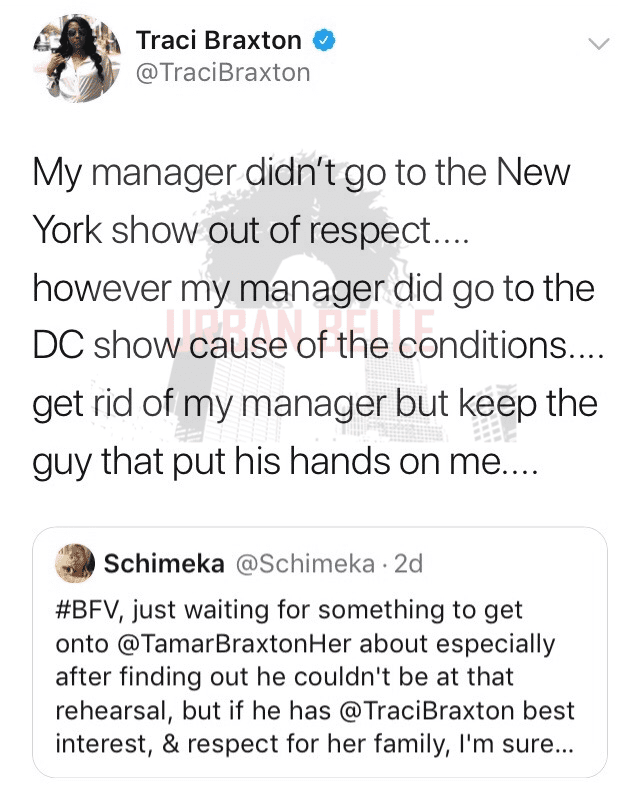The width and height of the screenshot is (618, 790).
Task: Open the tweet options chevron menu
Action: coord(598,44)
